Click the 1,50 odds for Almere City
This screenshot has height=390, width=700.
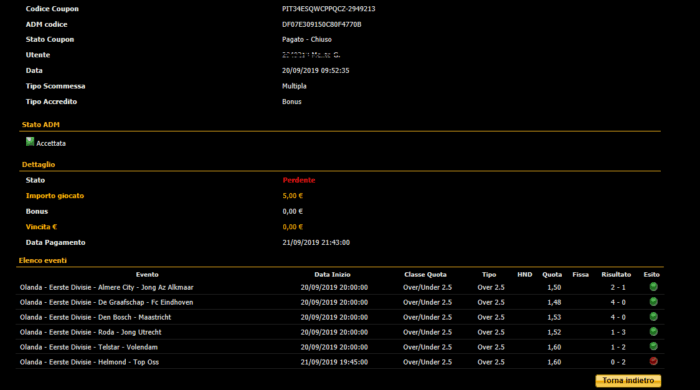(x=554, y=288)
